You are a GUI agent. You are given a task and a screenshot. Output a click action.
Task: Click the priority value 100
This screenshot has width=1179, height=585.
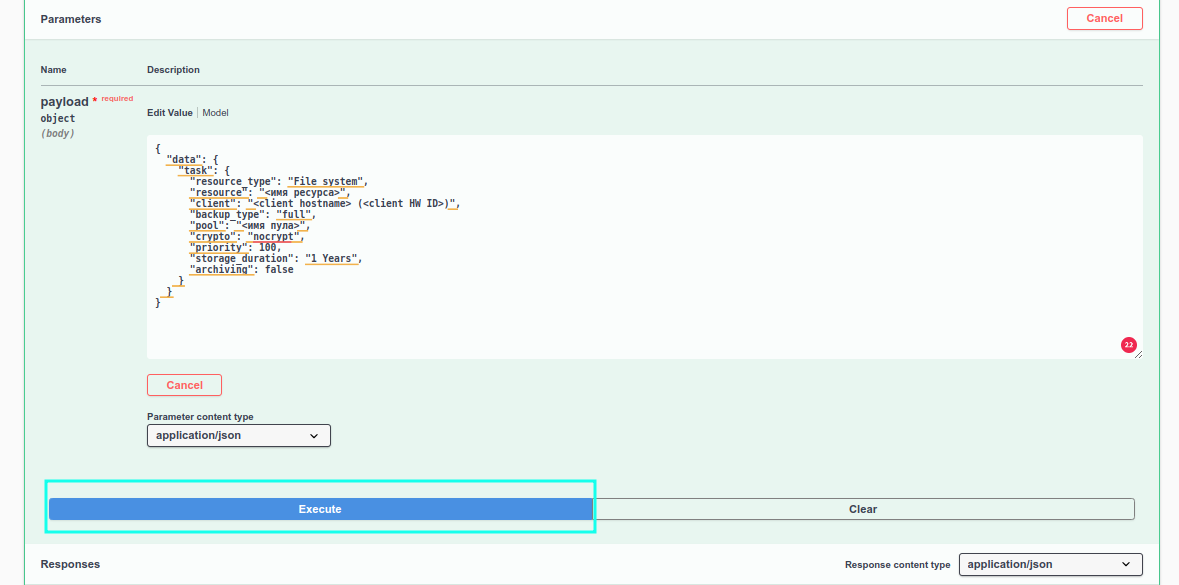[x=268, y=247]
